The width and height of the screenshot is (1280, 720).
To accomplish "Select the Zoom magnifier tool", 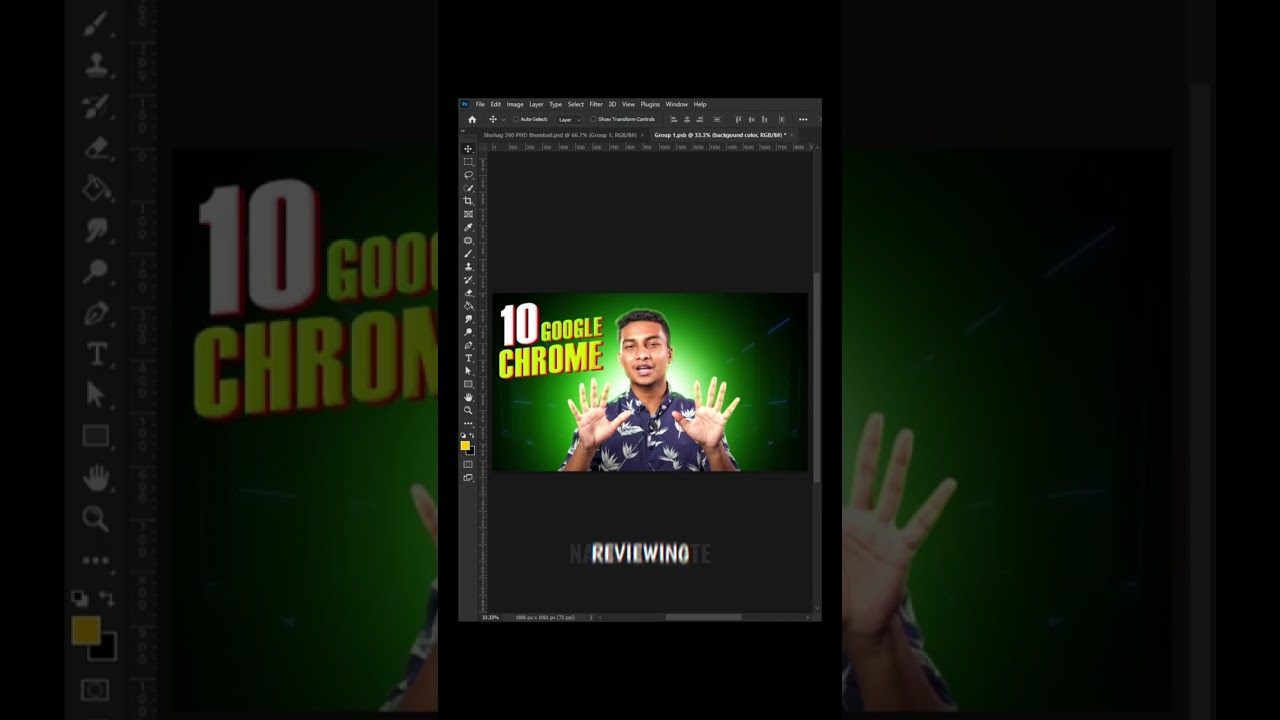I will pyautogui.click(x=467, y=410).
